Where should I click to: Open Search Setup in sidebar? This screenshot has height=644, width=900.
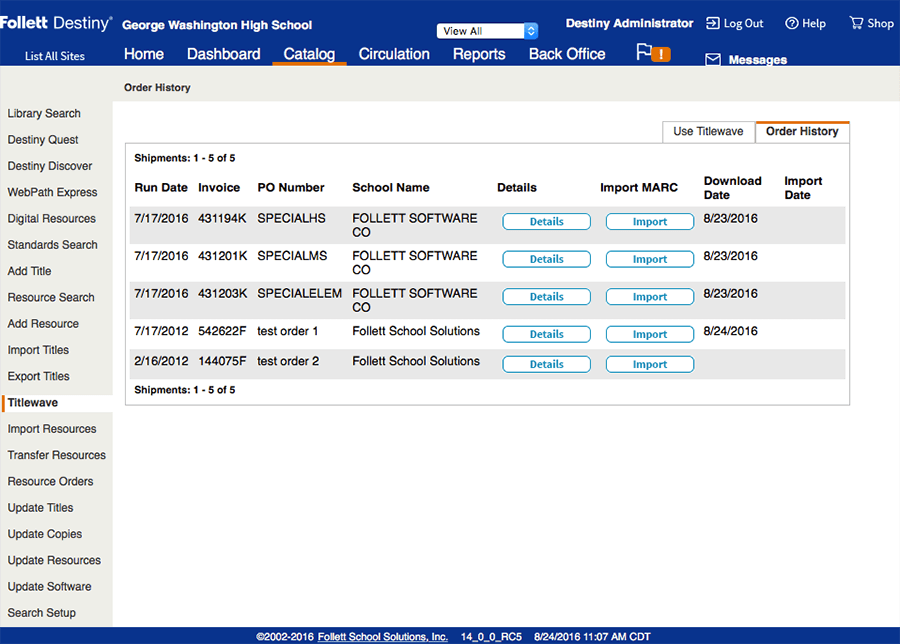(x=41, y=613)
